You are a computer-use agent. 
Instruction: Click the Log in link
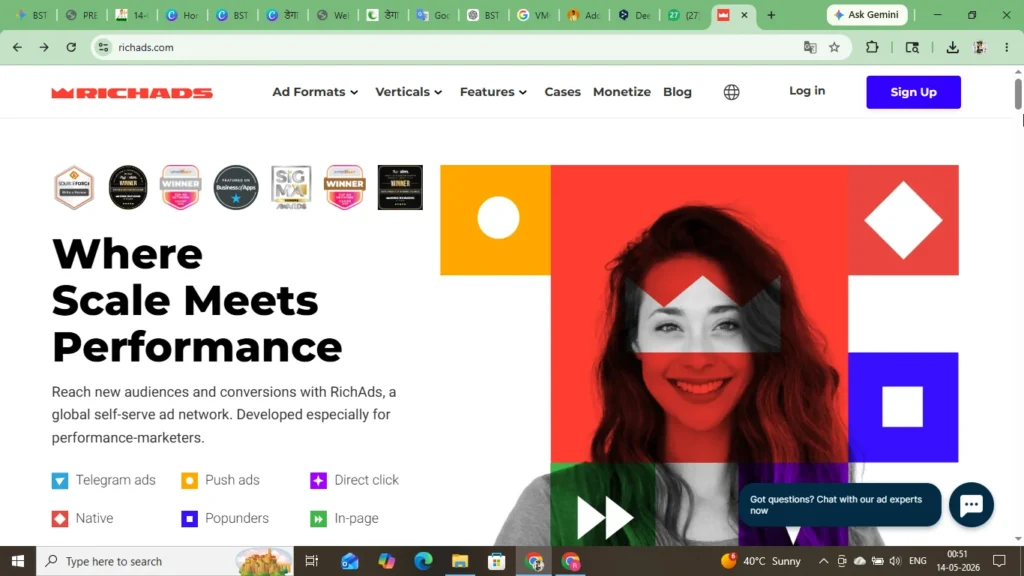pyautogui.click(x=807, y=91)
